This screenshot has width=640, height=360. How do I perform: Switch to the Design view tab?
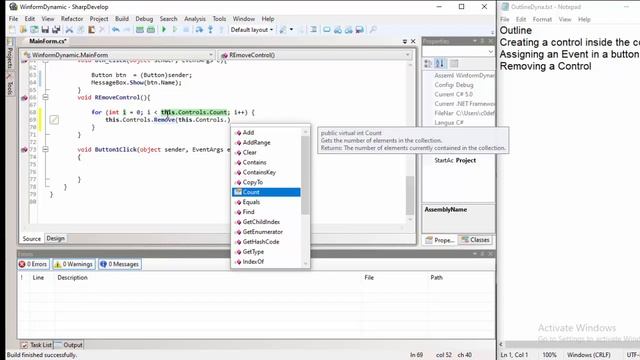56,238
